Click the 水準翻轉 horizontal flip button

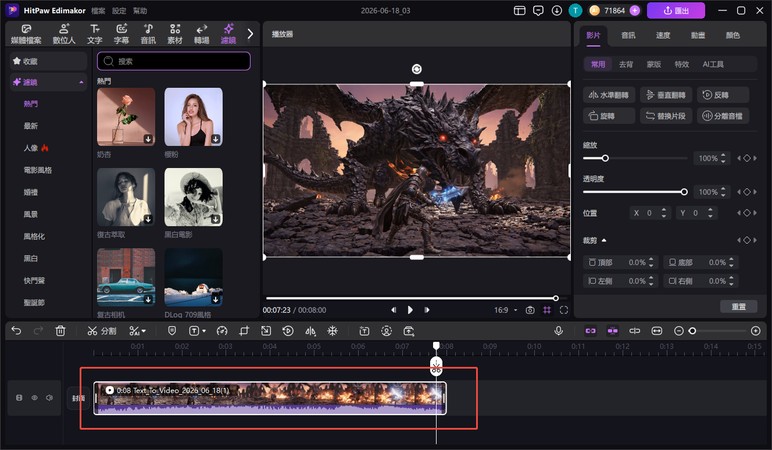coord(609,95)
